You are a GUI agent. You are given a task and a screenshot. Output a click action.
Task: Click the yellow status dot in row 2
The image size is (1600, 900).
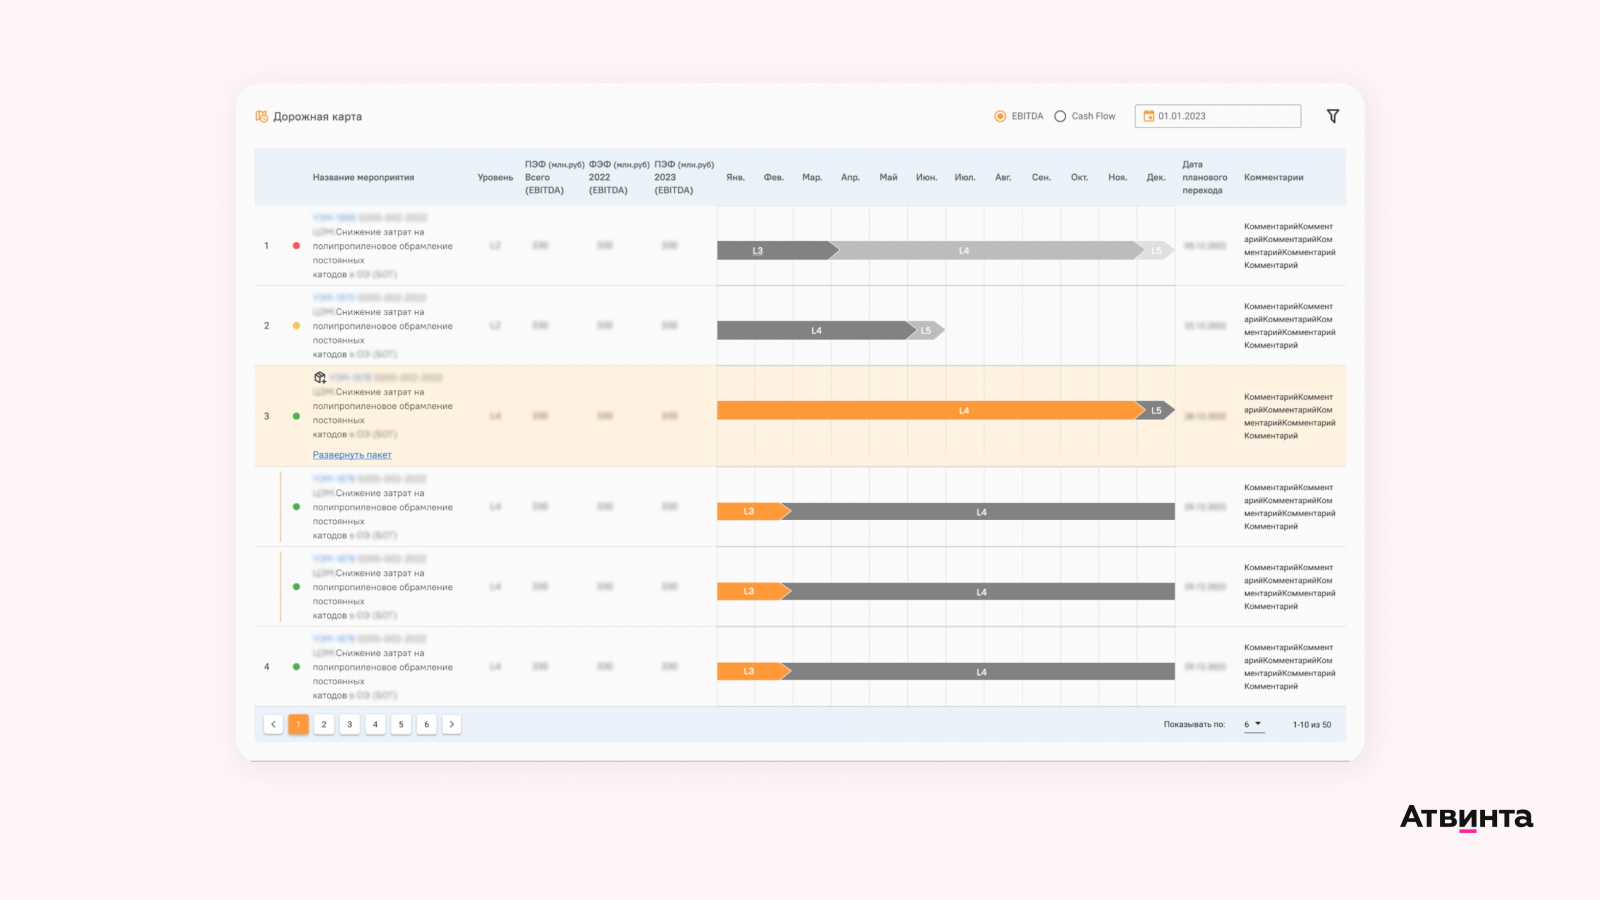[x=296, y=326]
